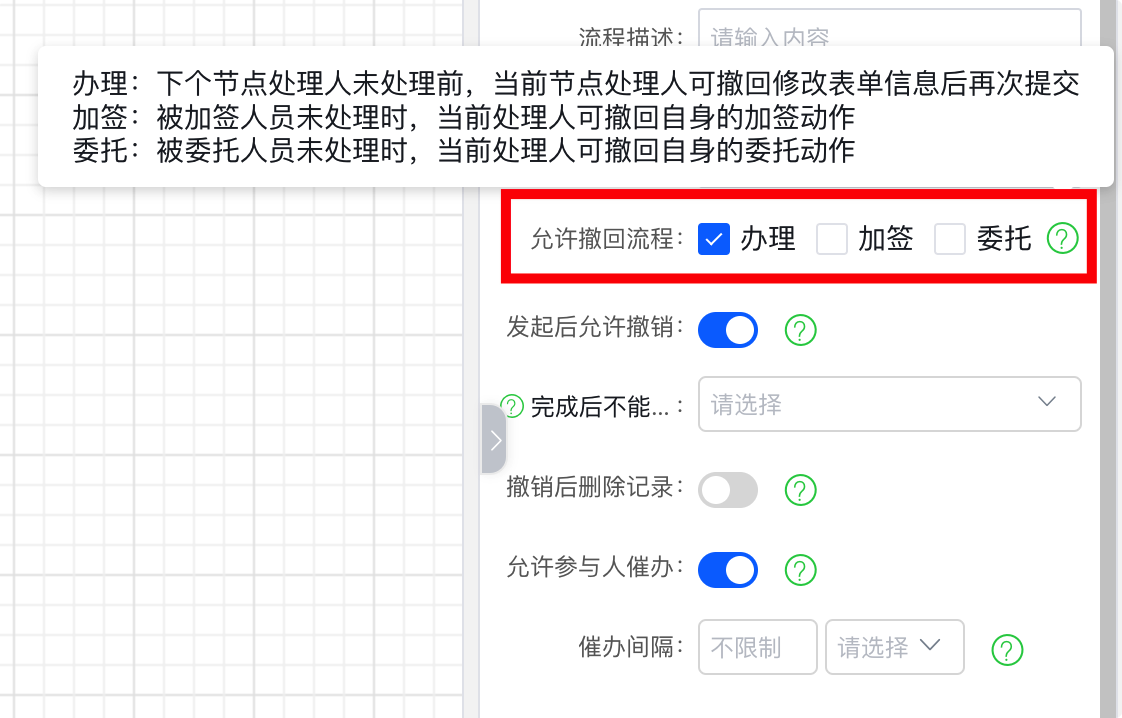Screen dimensions: 1122x718
Task: Click help icon before 完成后不能 label
Action: point(512,406)
